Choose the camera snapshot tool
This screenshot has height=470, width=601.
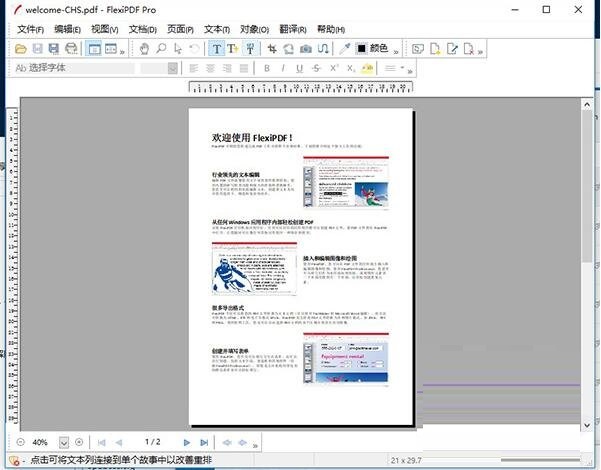(306, 48)
